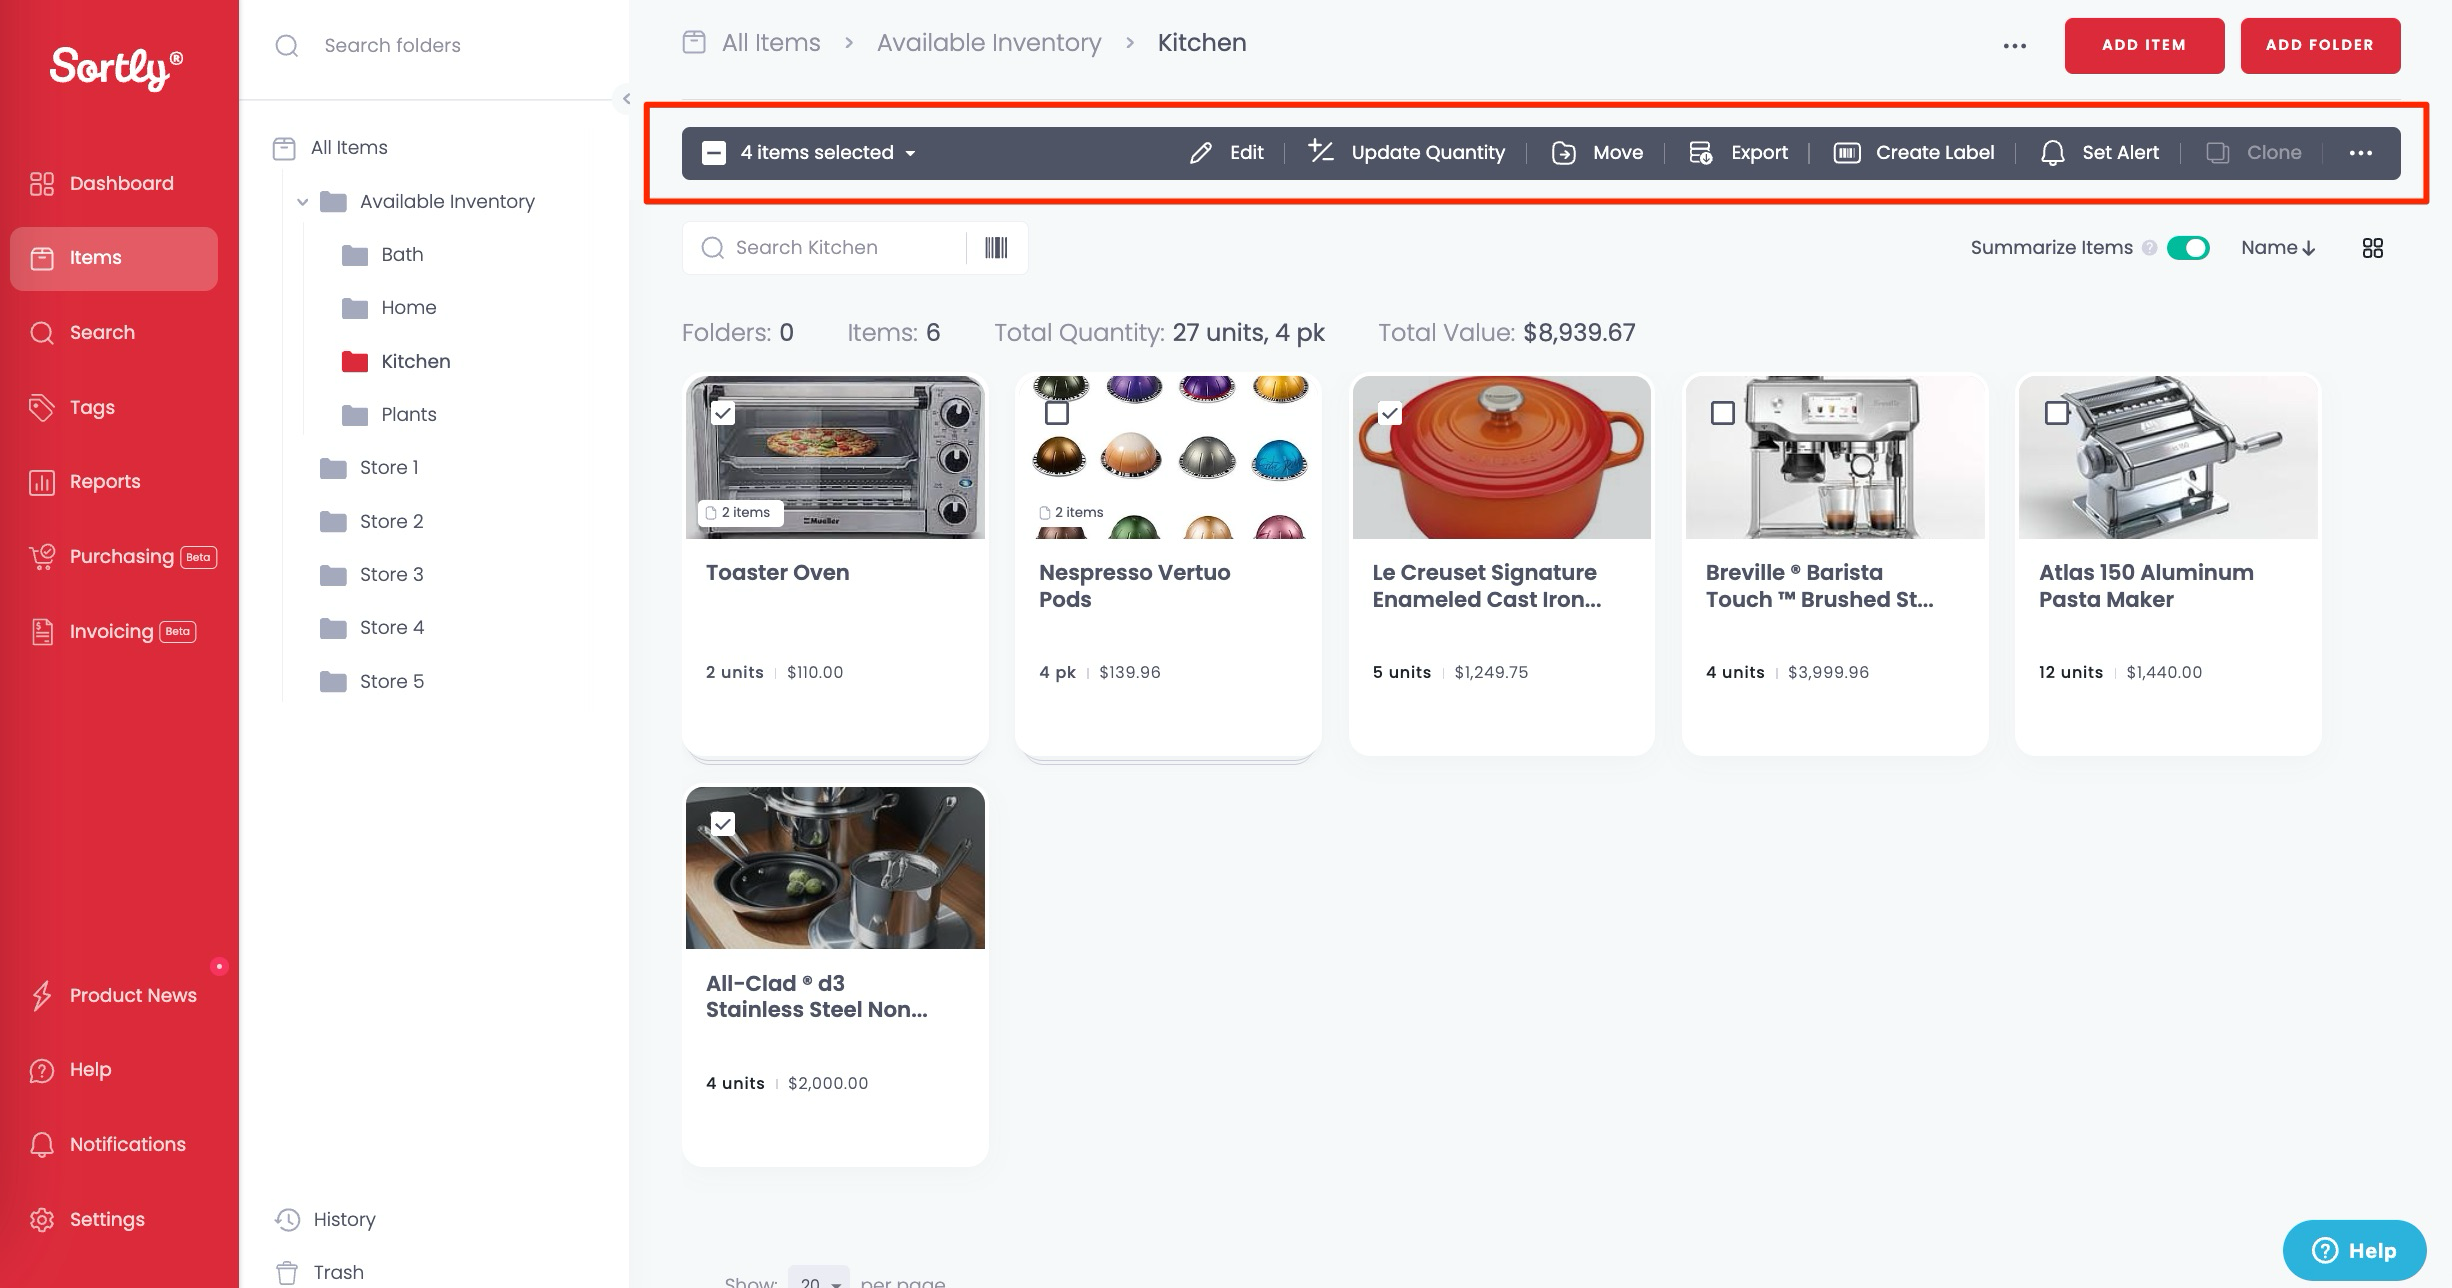
Task: Select Kitchen folder in tree
Action: click(396, 361)
